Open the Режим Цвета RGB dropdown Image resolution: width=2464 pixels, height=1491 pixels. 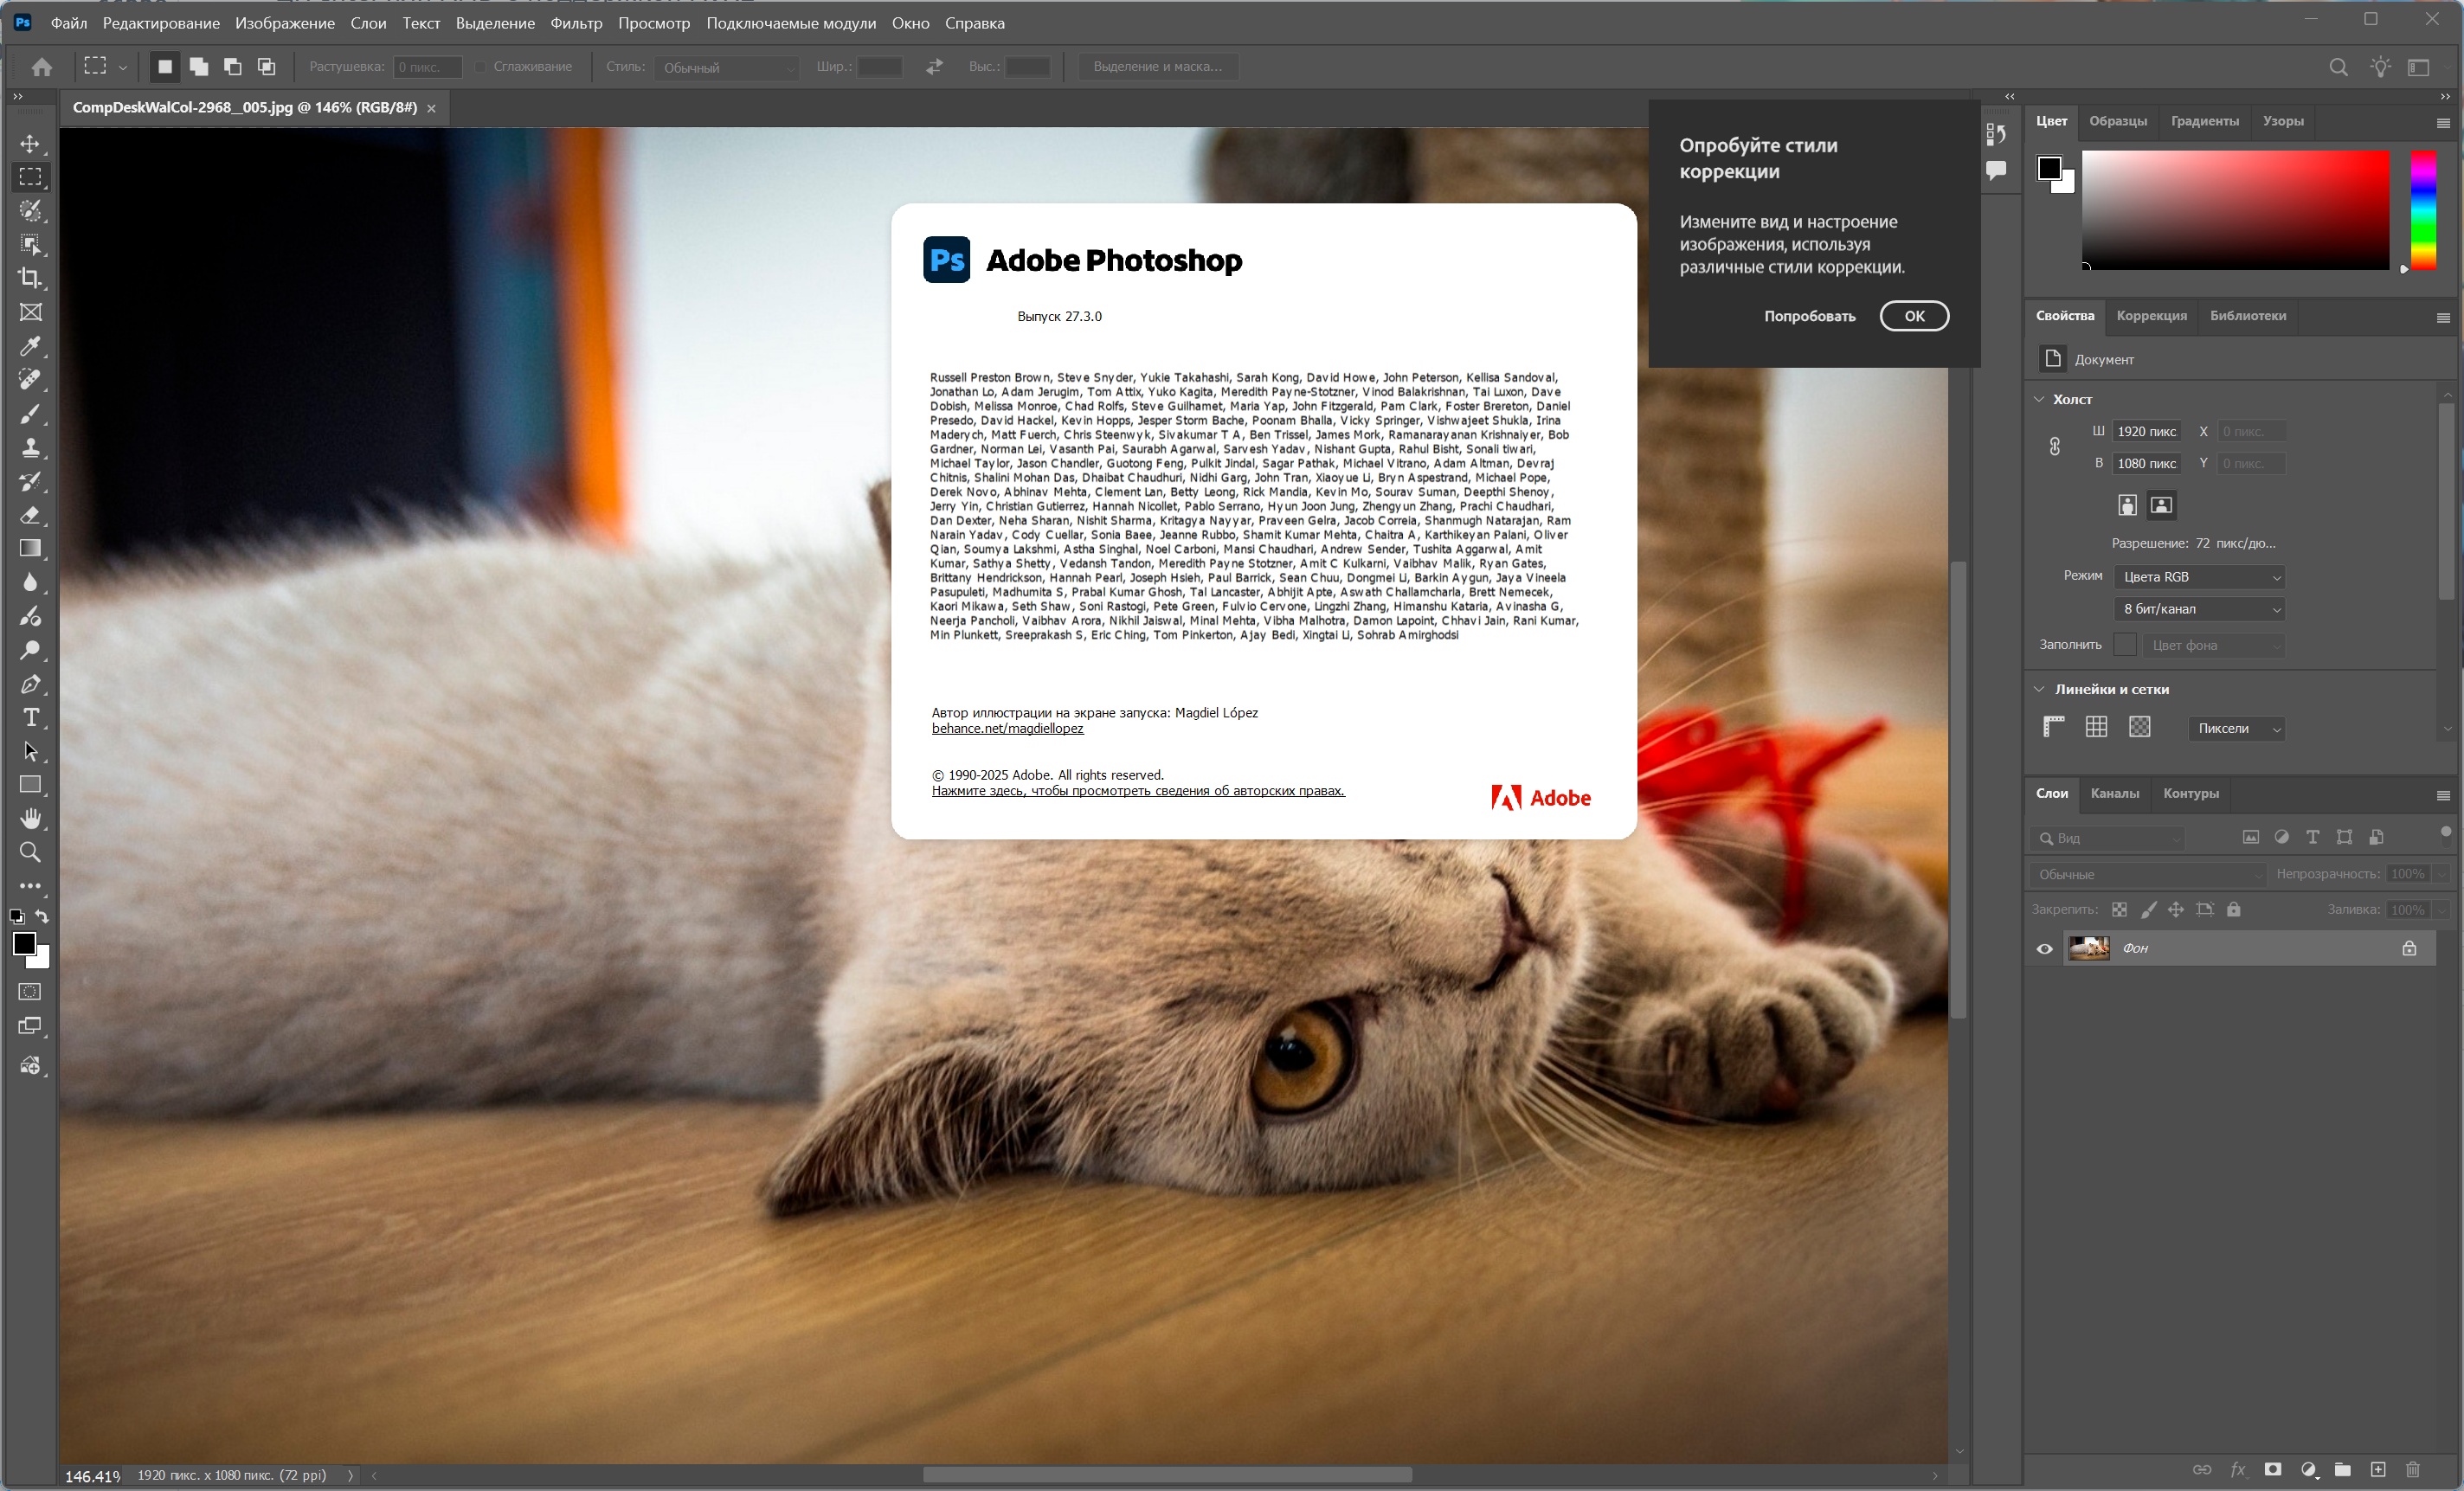click(2201, 577)
